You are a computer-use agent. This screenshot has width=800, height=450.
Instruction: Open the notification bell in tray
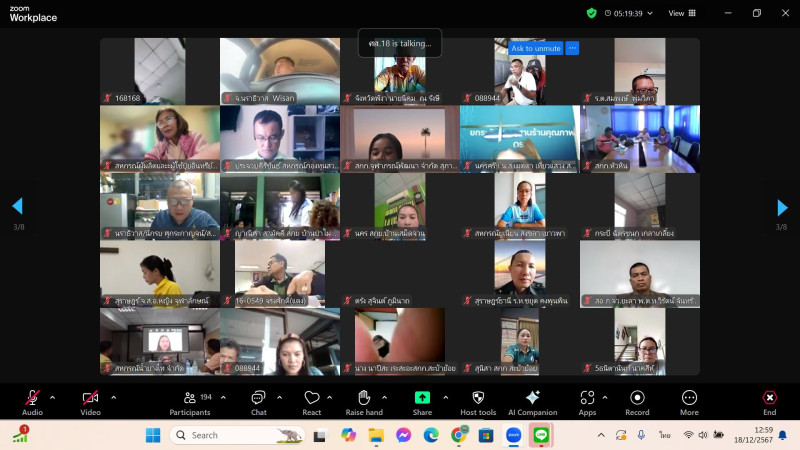(783, 435)
